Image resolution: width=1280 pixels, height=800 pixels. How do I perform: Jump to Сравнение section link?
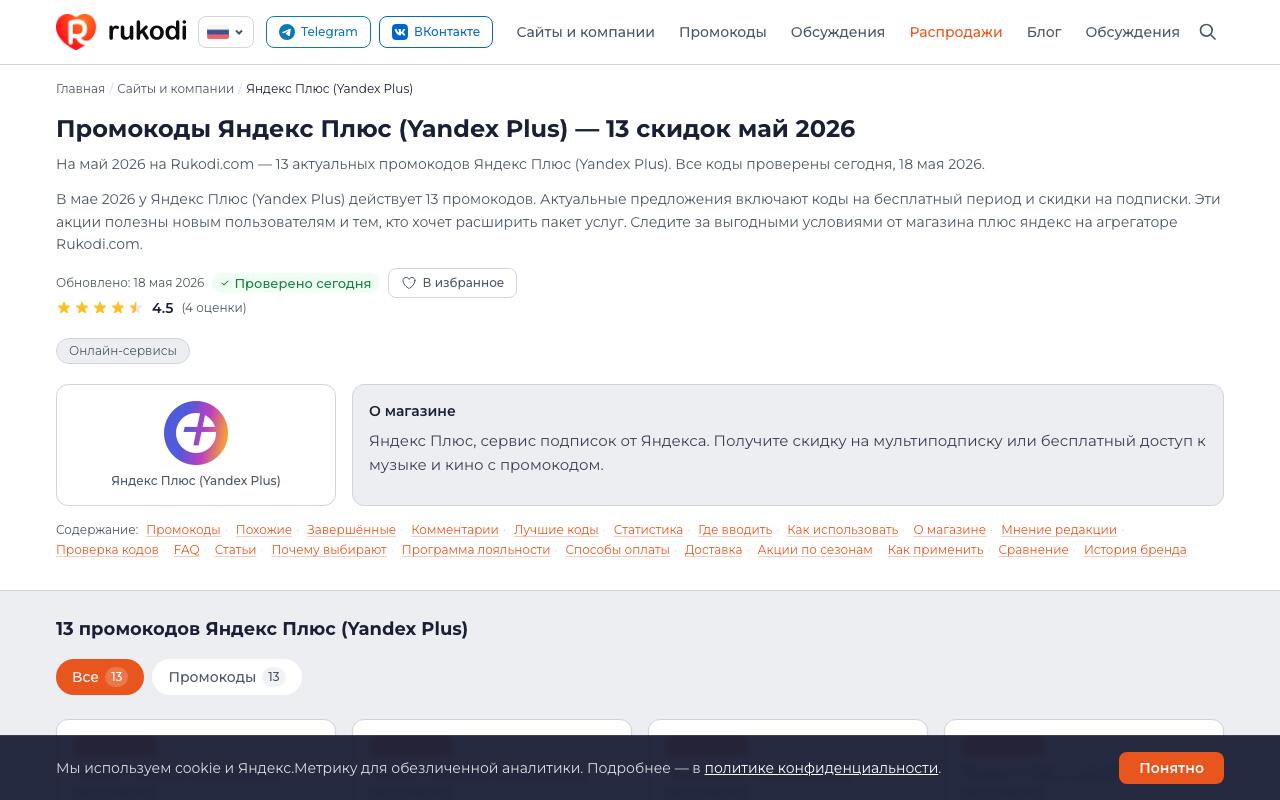(1033, 550)
